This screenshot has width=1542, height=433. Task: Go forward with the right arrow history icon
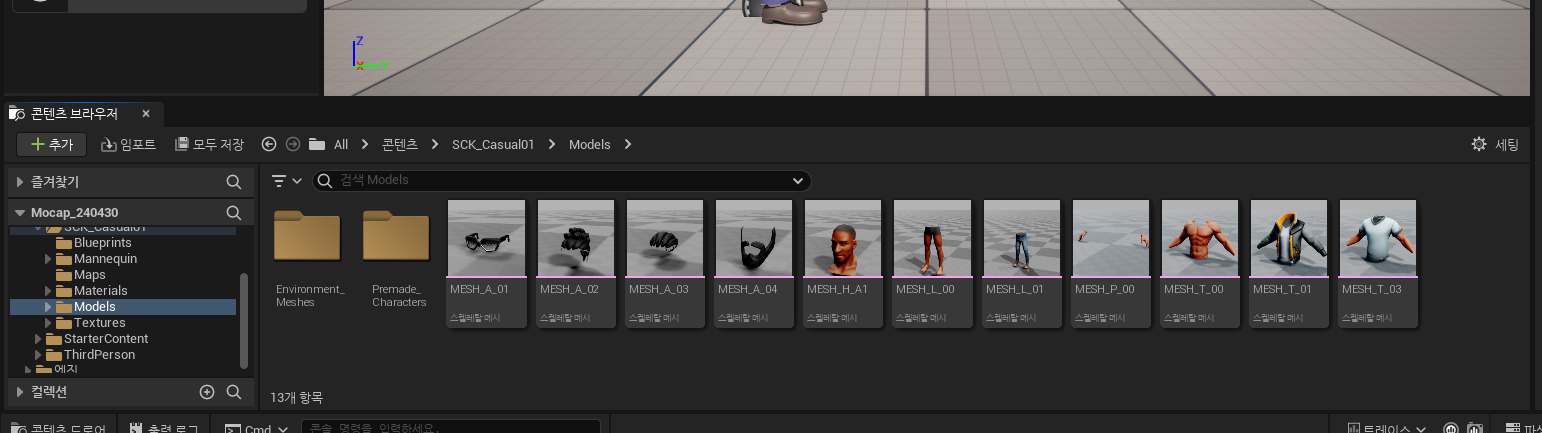293,145
